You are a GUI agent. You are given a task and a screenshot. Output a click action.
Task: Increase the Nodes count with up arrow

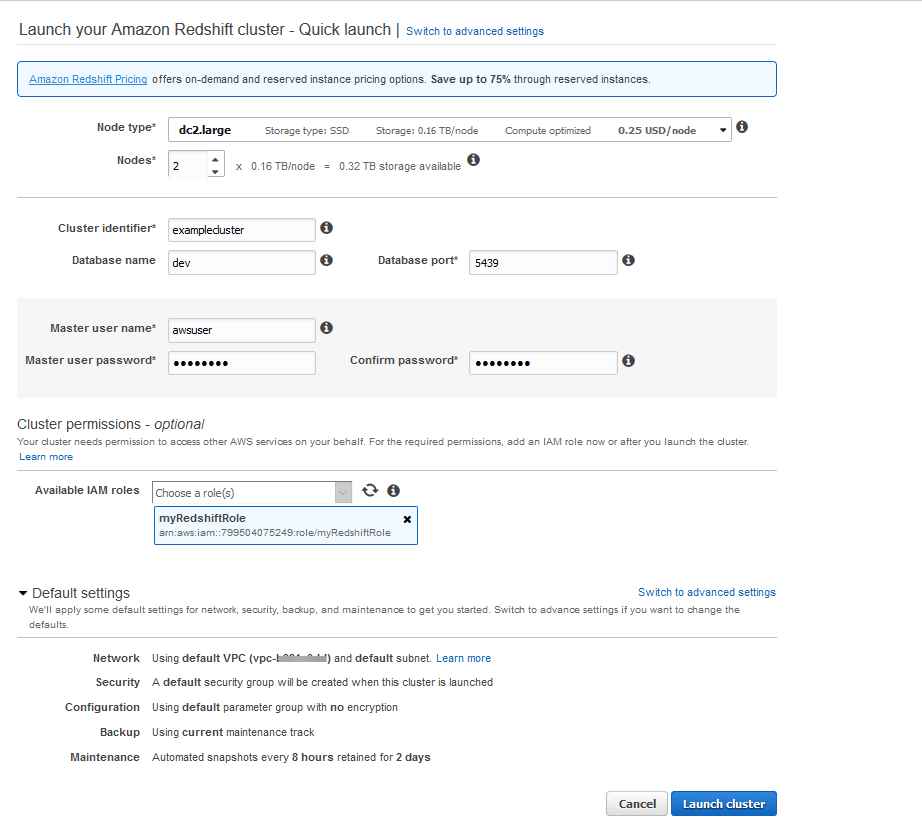click(215, 159)
